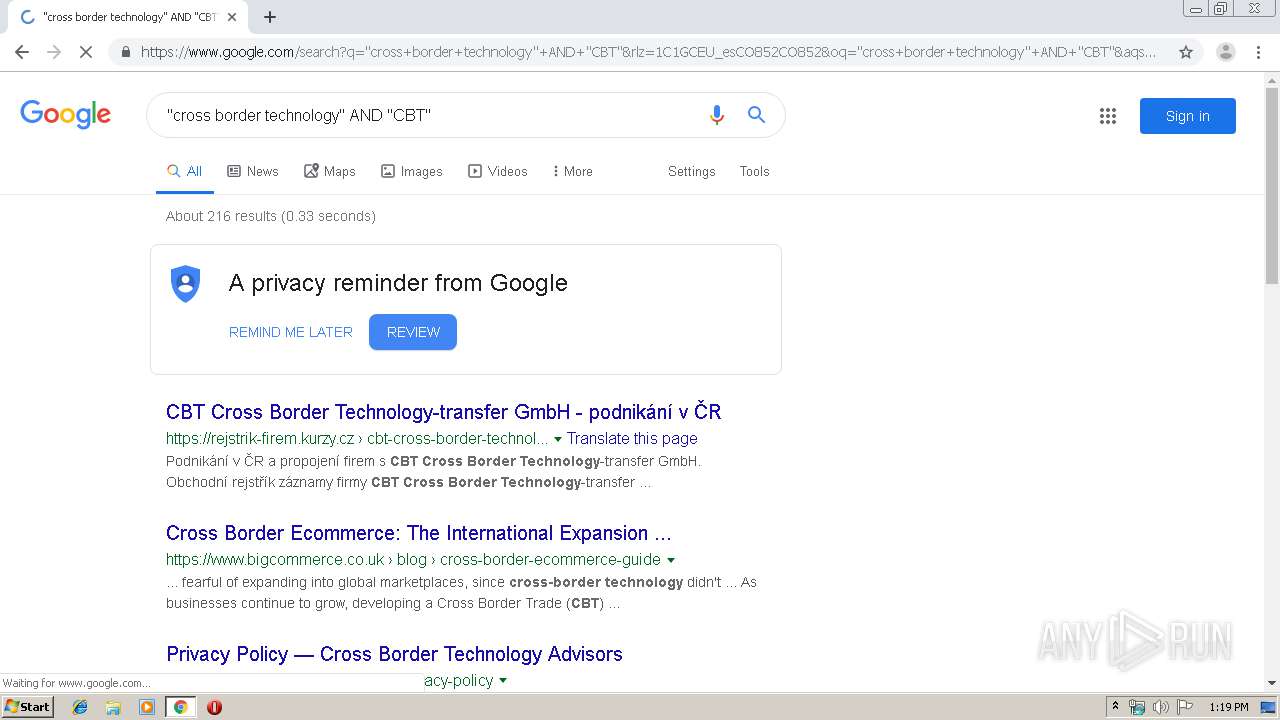The width and height of the screenshot is (1280, 720).
Task: Click the browser forward arrow
Action: (x=54, y=52)
